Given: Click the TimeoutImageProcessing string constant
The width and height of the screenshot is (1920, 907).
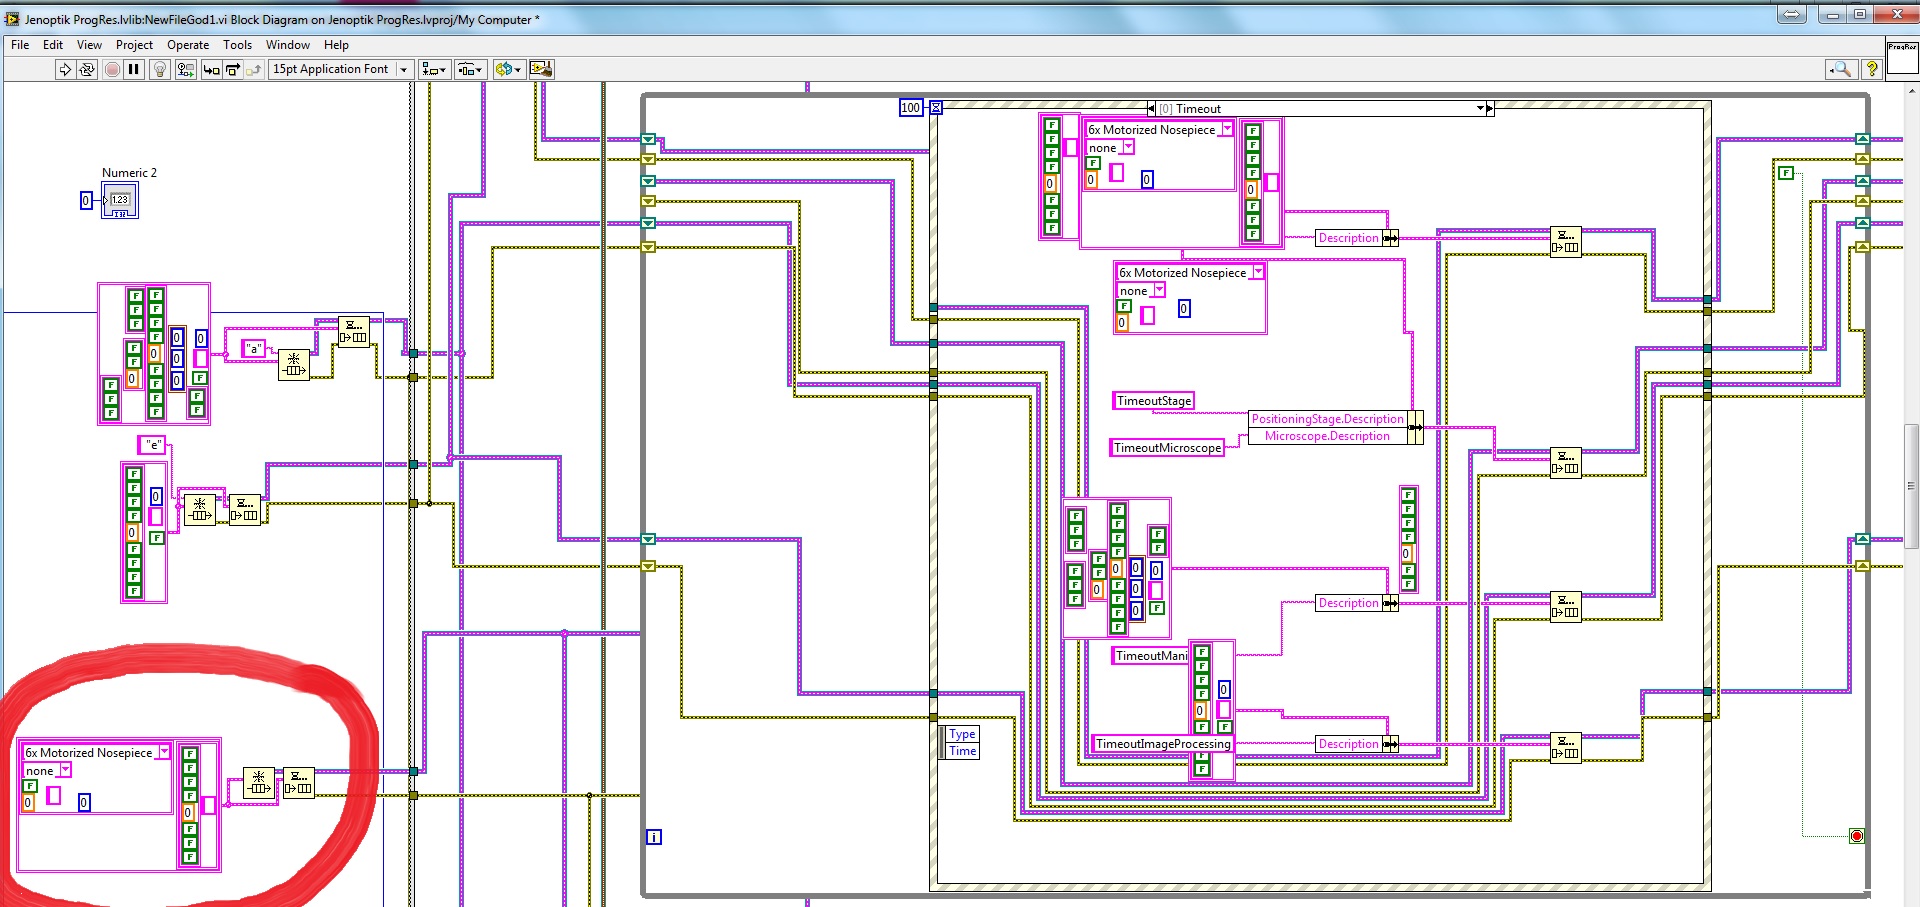Looking at the screenshot, I should click(1163, 744).
